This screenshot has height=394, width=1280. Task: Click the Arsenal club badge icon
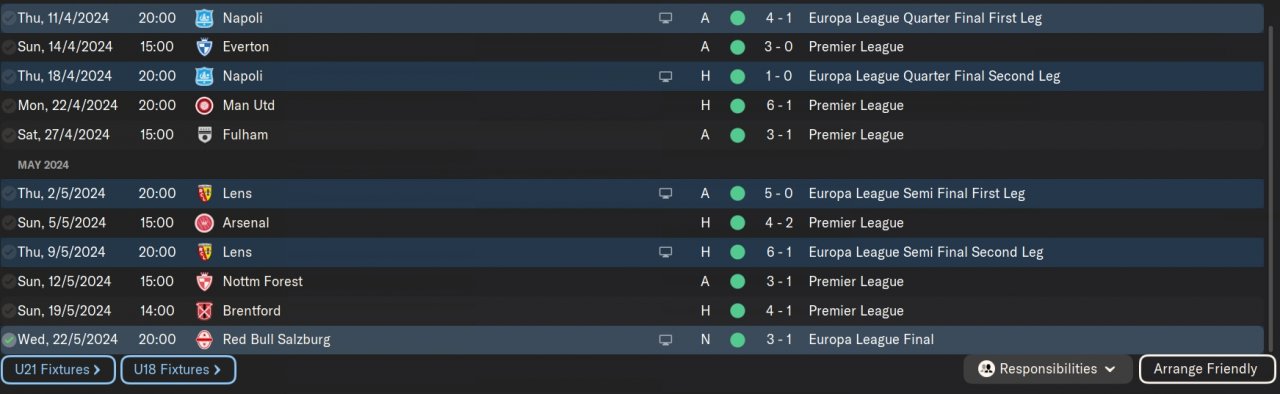pos(204,223)
